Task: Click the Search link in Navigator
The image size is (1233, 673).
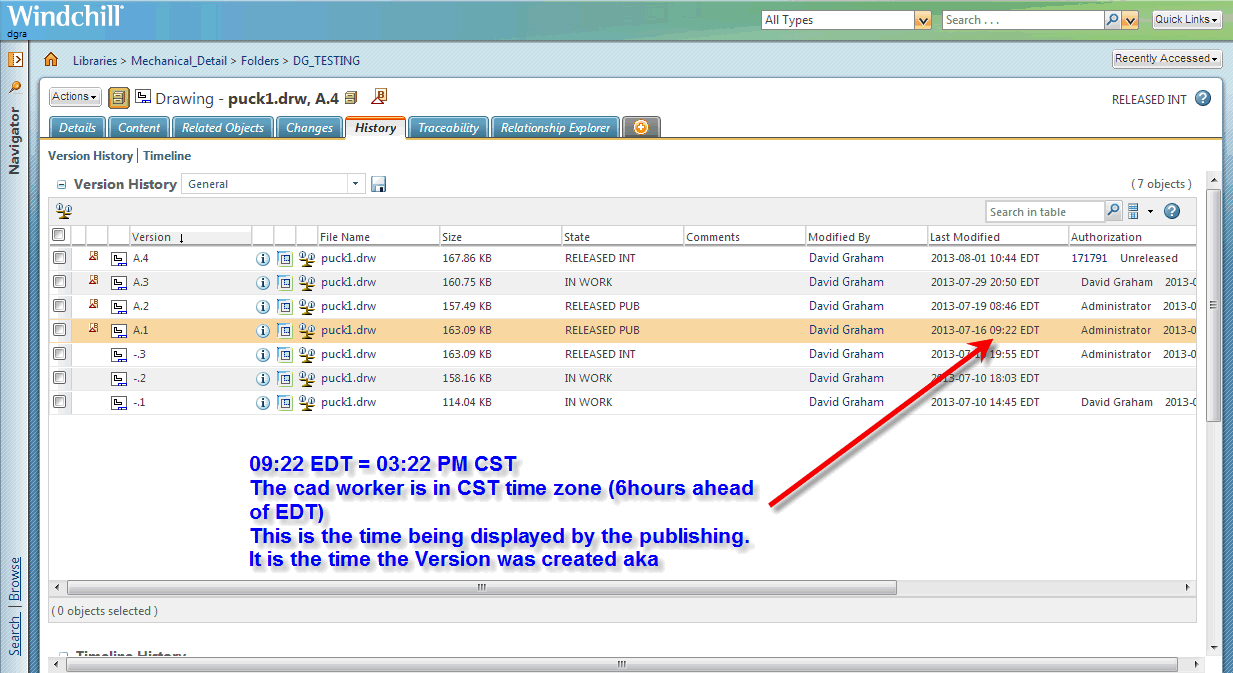Action: click(x=15, y=635)
